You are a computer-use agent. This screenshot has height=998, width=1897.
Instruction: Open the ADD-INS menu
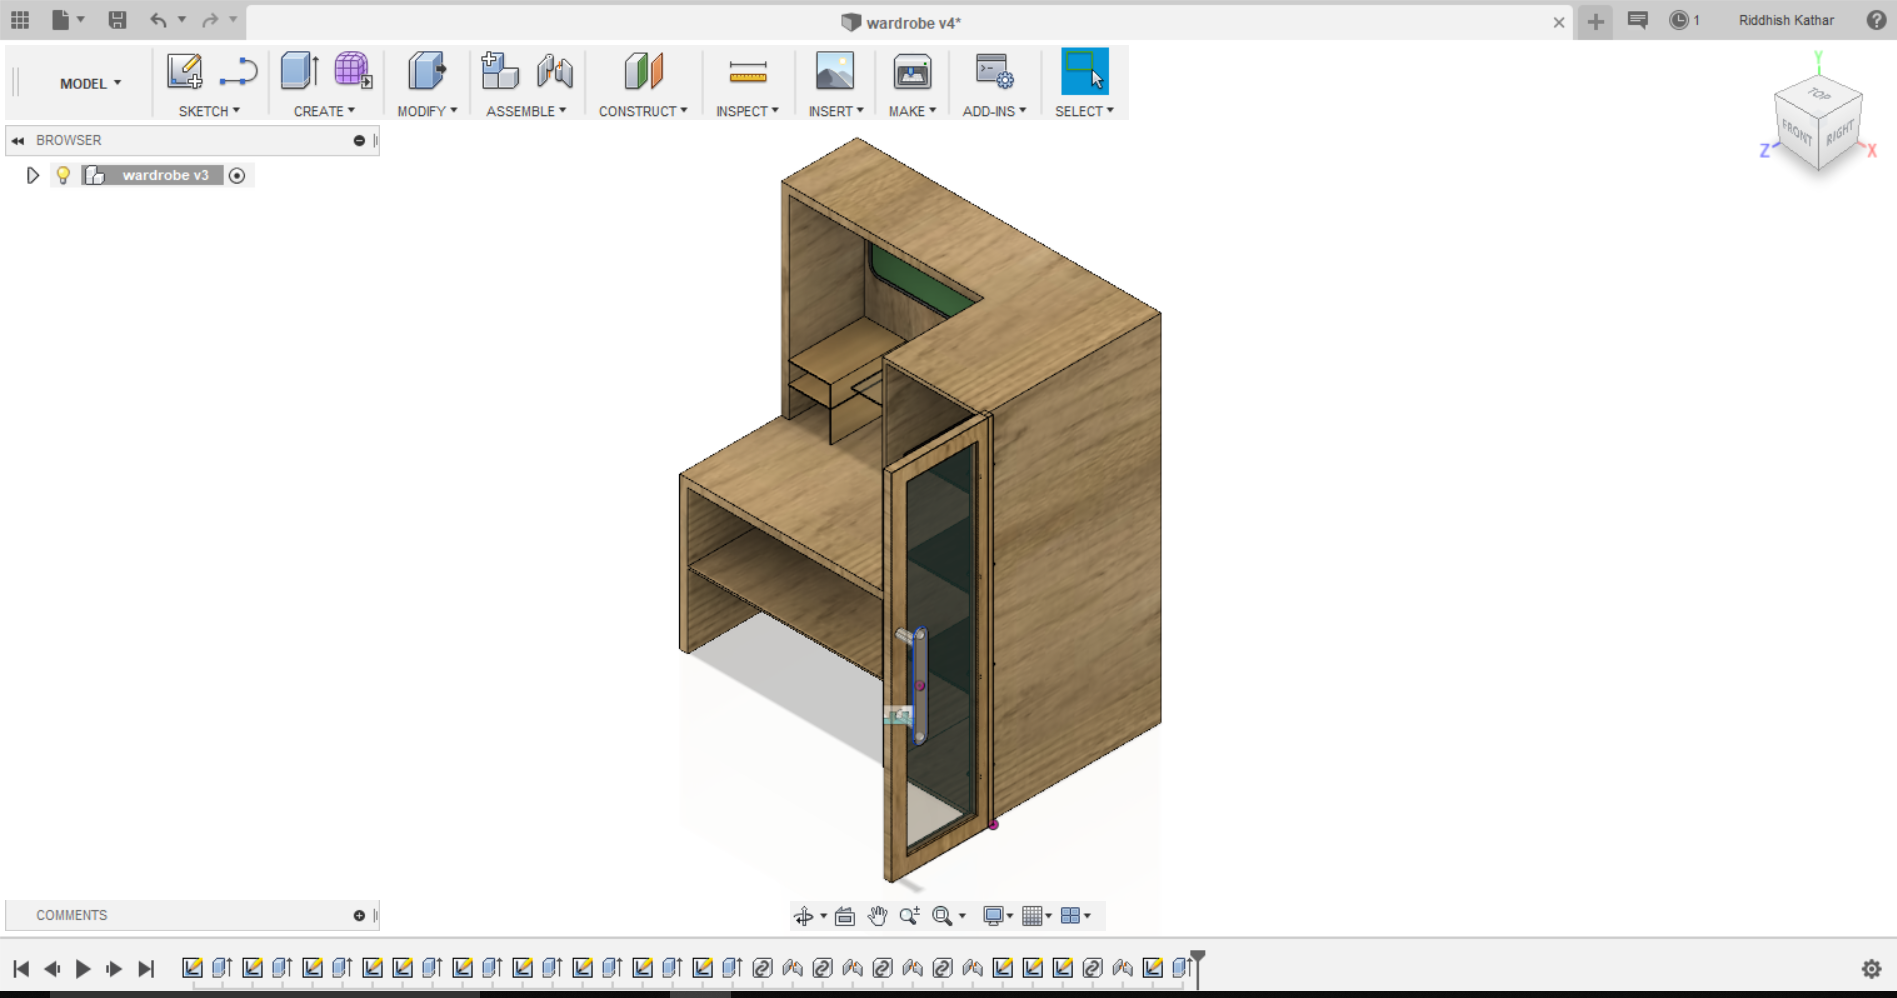[994, 111]
